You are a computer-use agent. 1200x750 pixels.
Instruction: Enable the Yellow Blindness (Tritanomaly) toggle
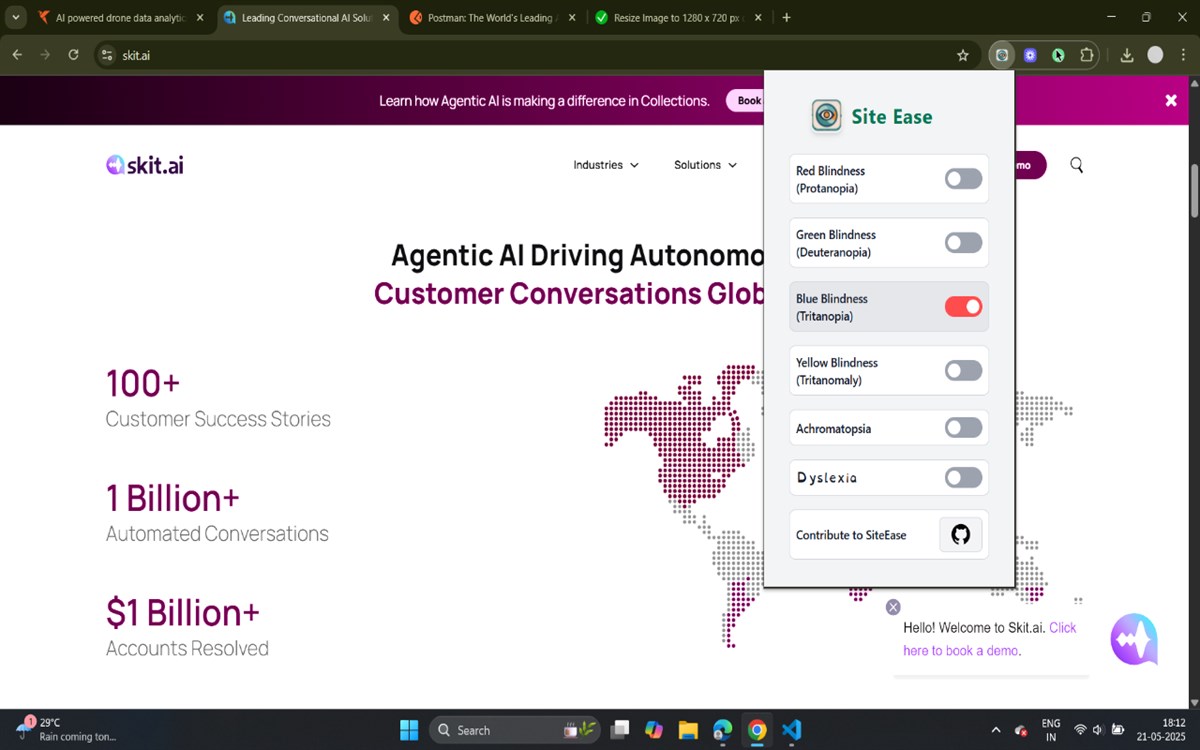point(964,371)
